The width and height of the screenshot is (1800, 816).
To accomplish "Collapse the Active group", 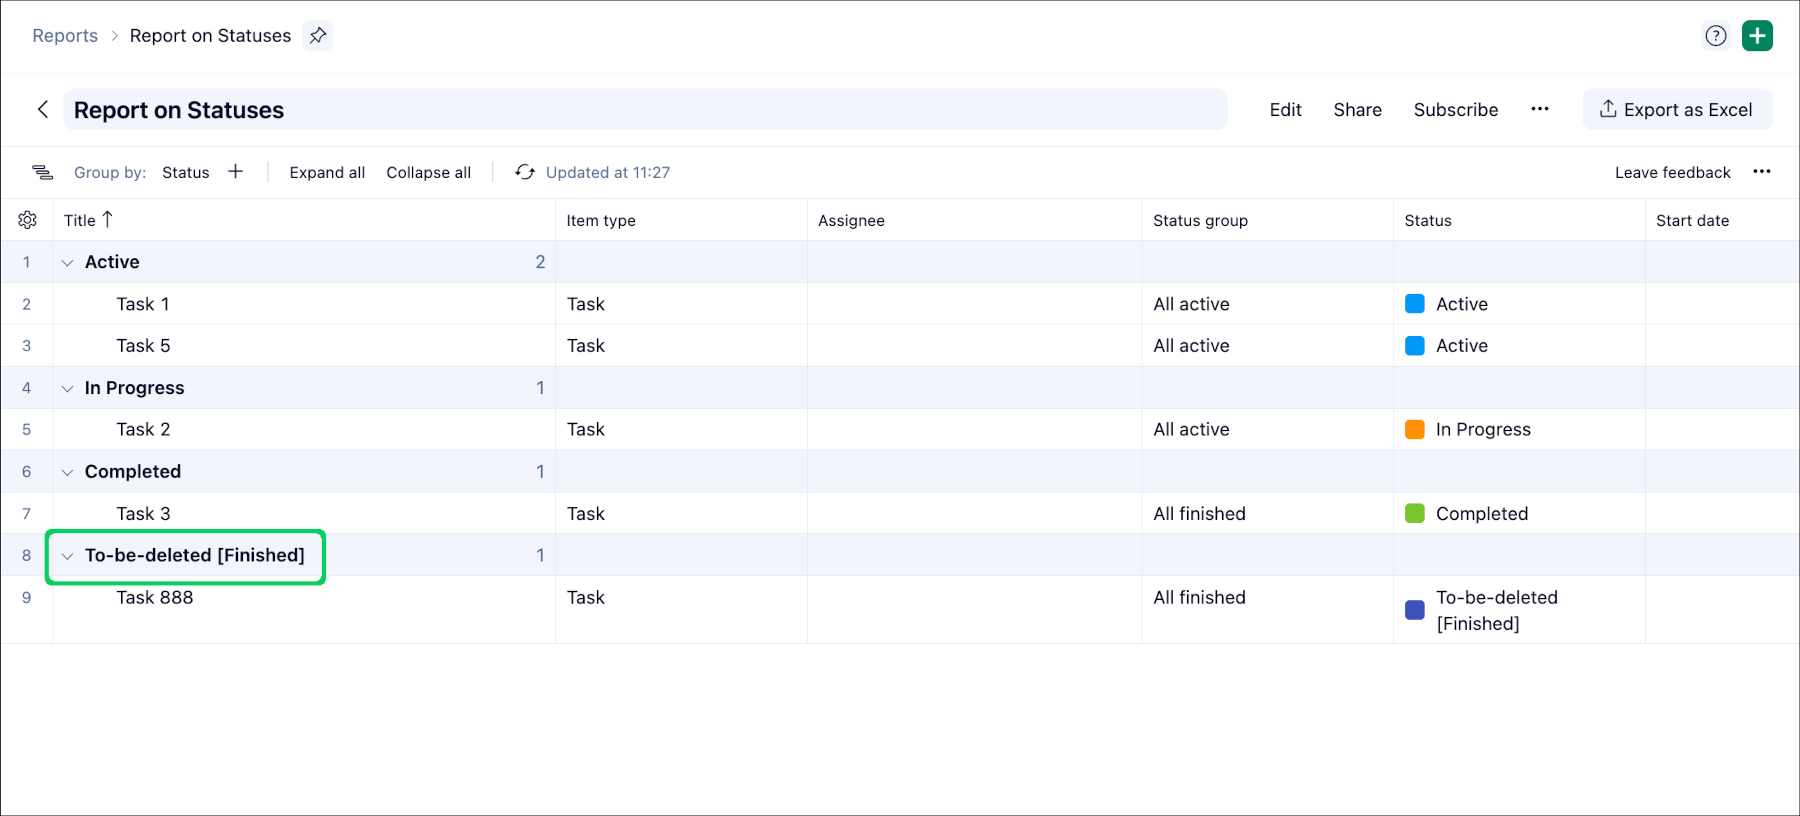I will (68, 263).
